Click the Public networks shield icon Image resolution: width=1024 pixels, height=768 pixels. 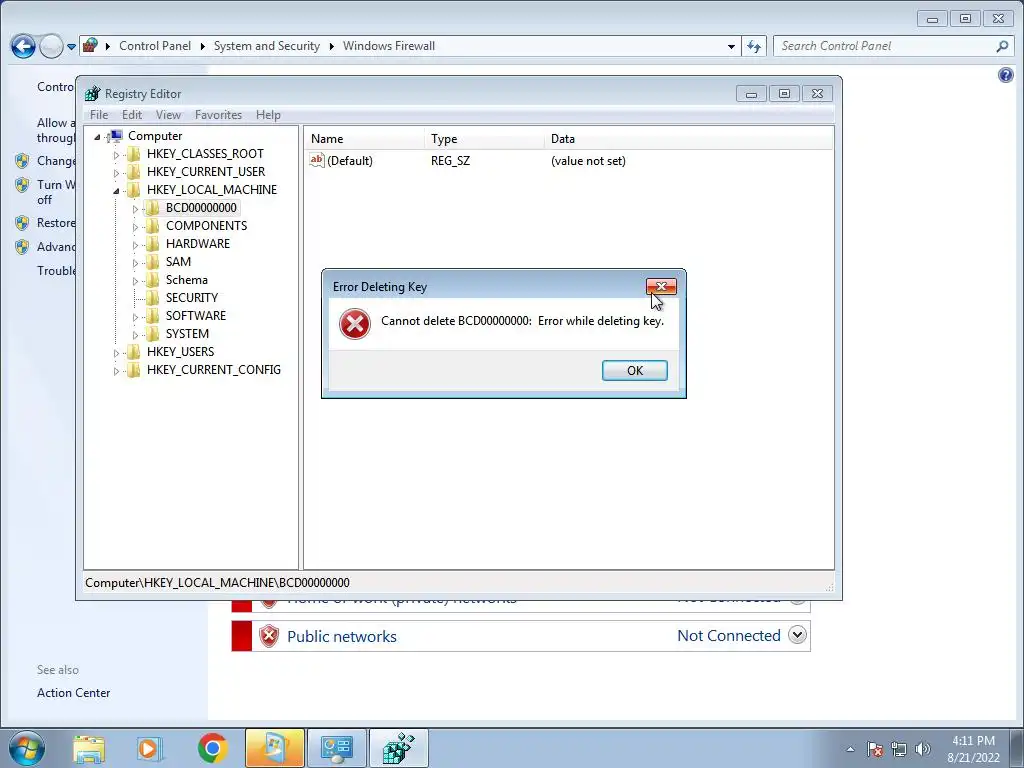point(268,636)
